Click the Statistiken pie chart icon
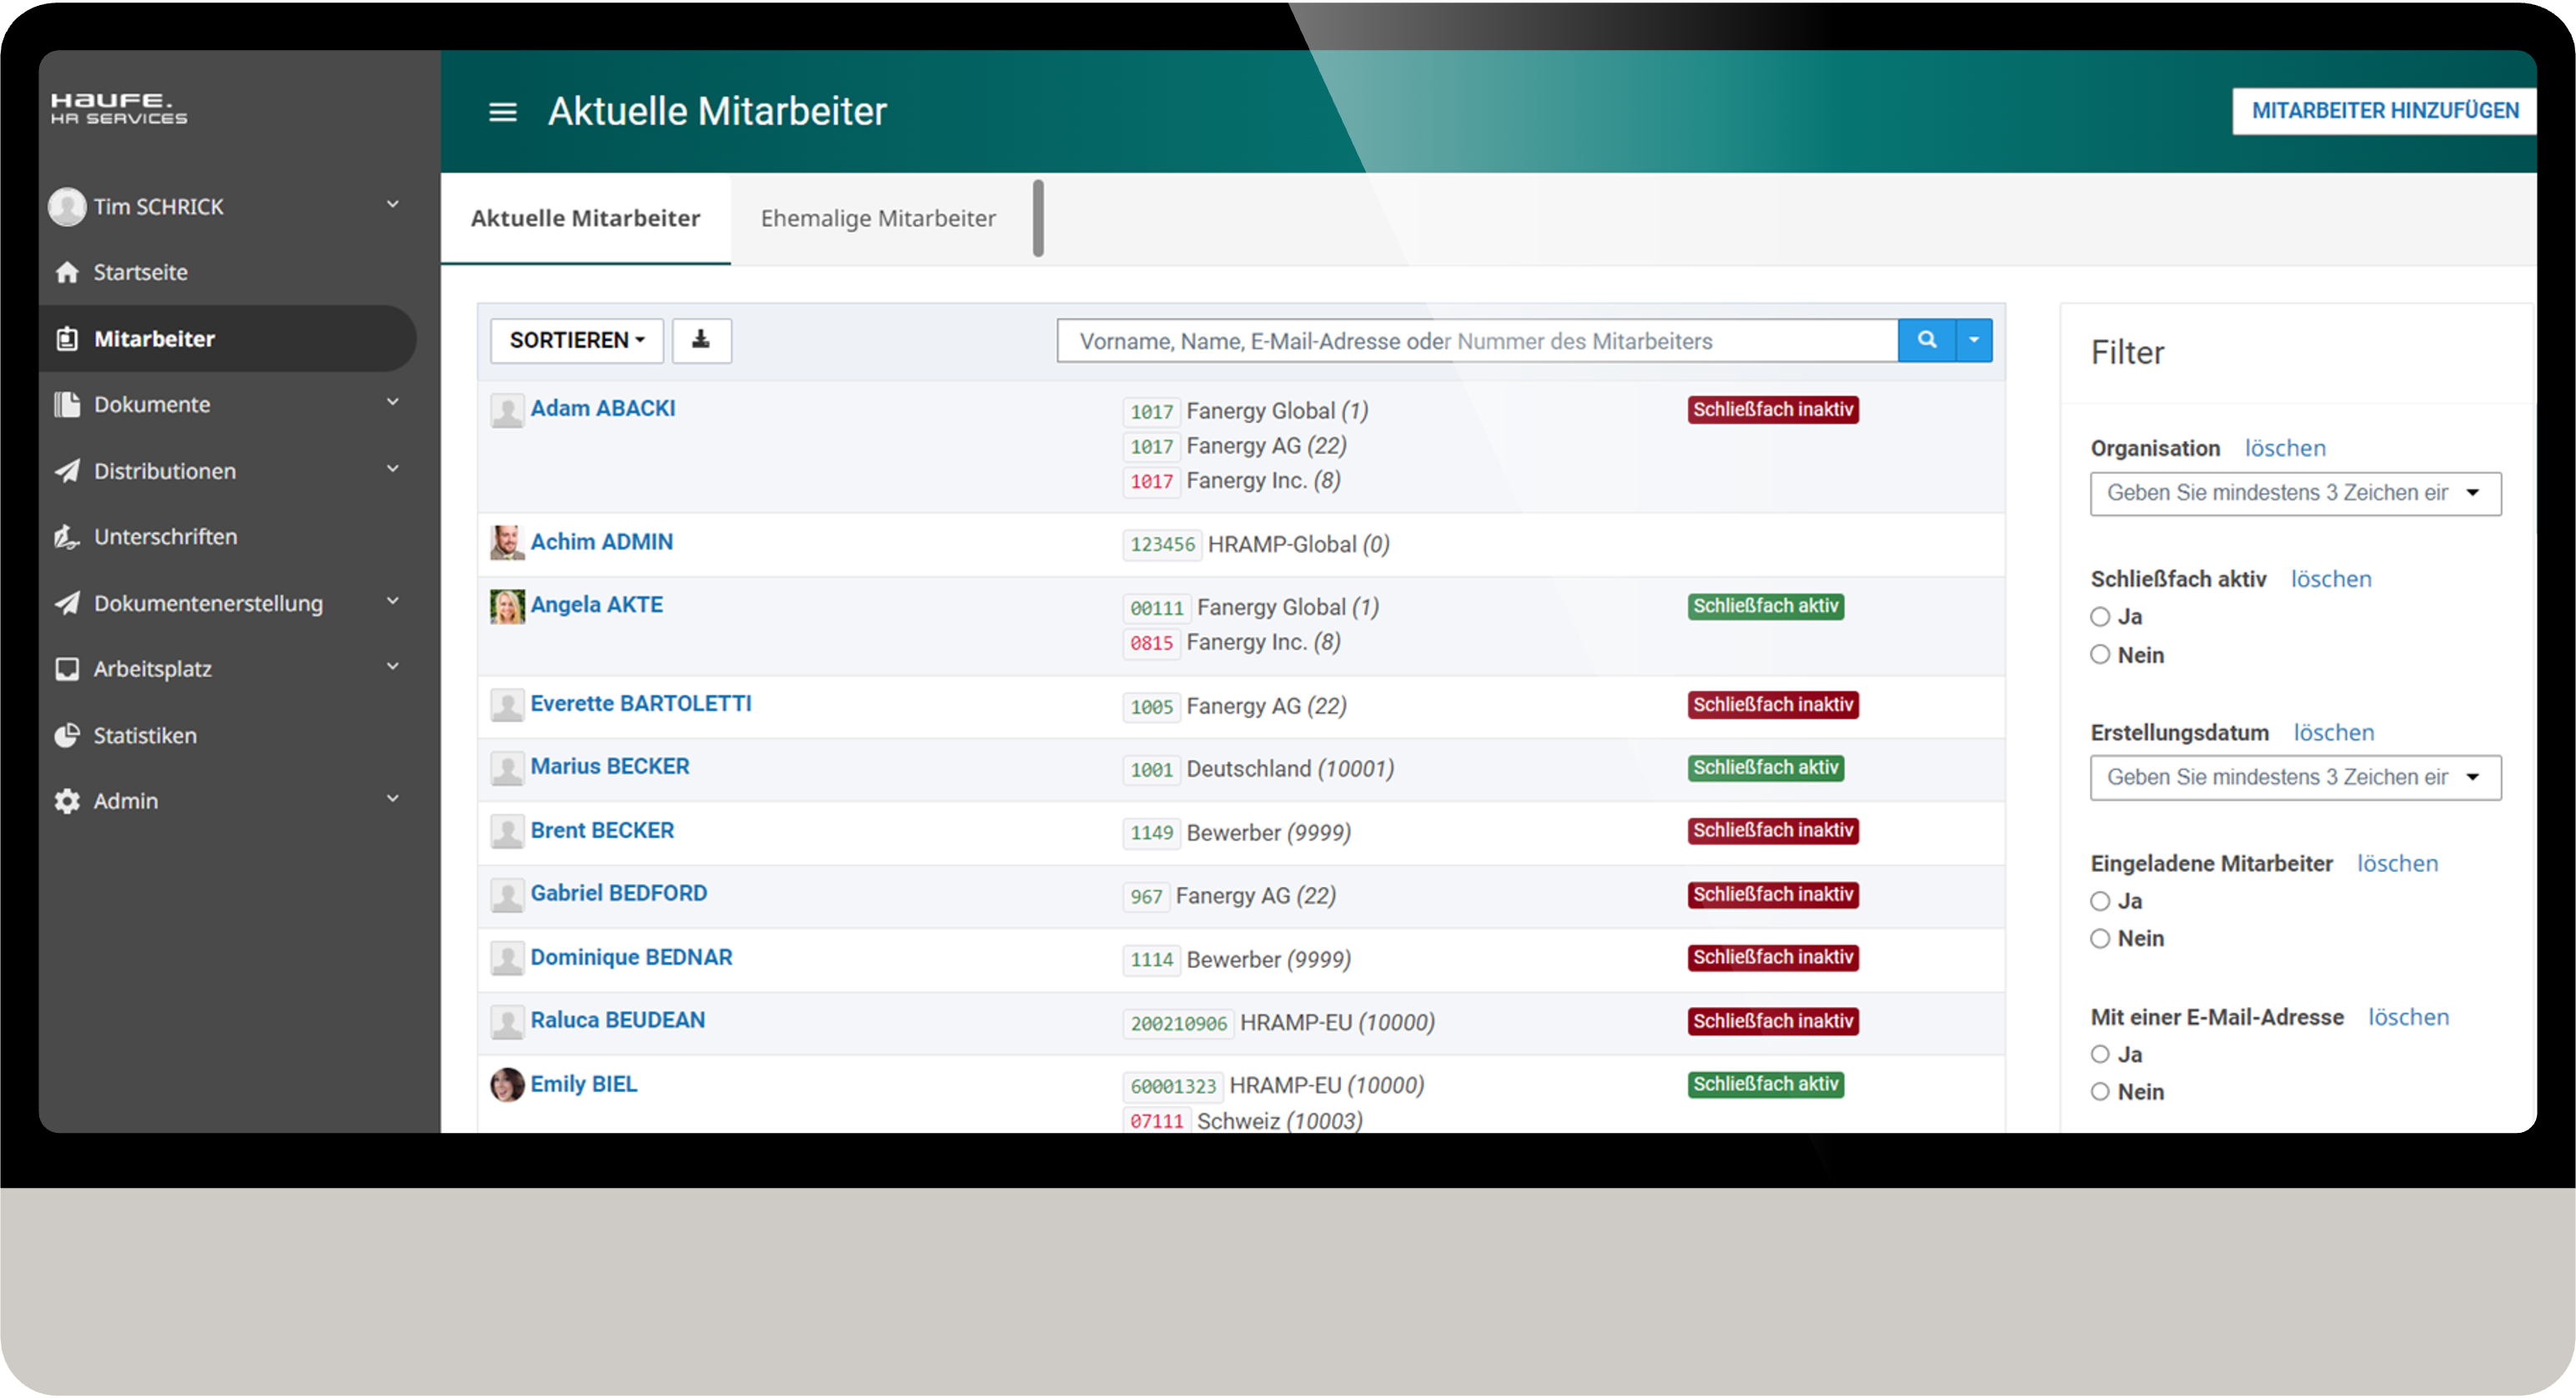Screen dimensions: 2576x1398 click(x=67, y=736)
